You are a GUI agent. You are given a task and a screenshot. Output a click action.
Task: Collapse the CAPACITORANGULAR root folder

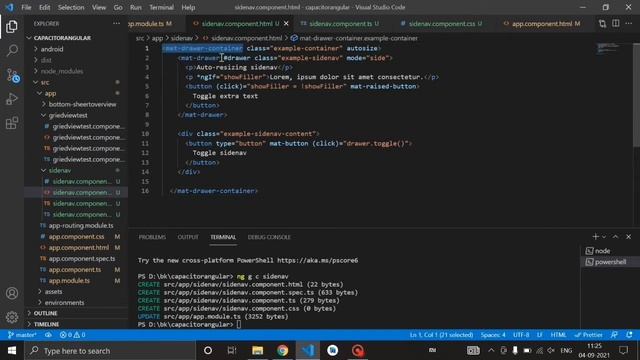pyautogui.click(x=62, y=38)
